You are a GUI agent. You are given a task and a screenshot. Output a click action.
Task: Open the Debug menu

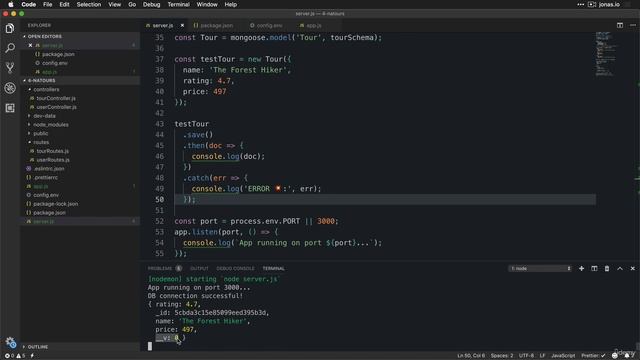pos(151,4)
